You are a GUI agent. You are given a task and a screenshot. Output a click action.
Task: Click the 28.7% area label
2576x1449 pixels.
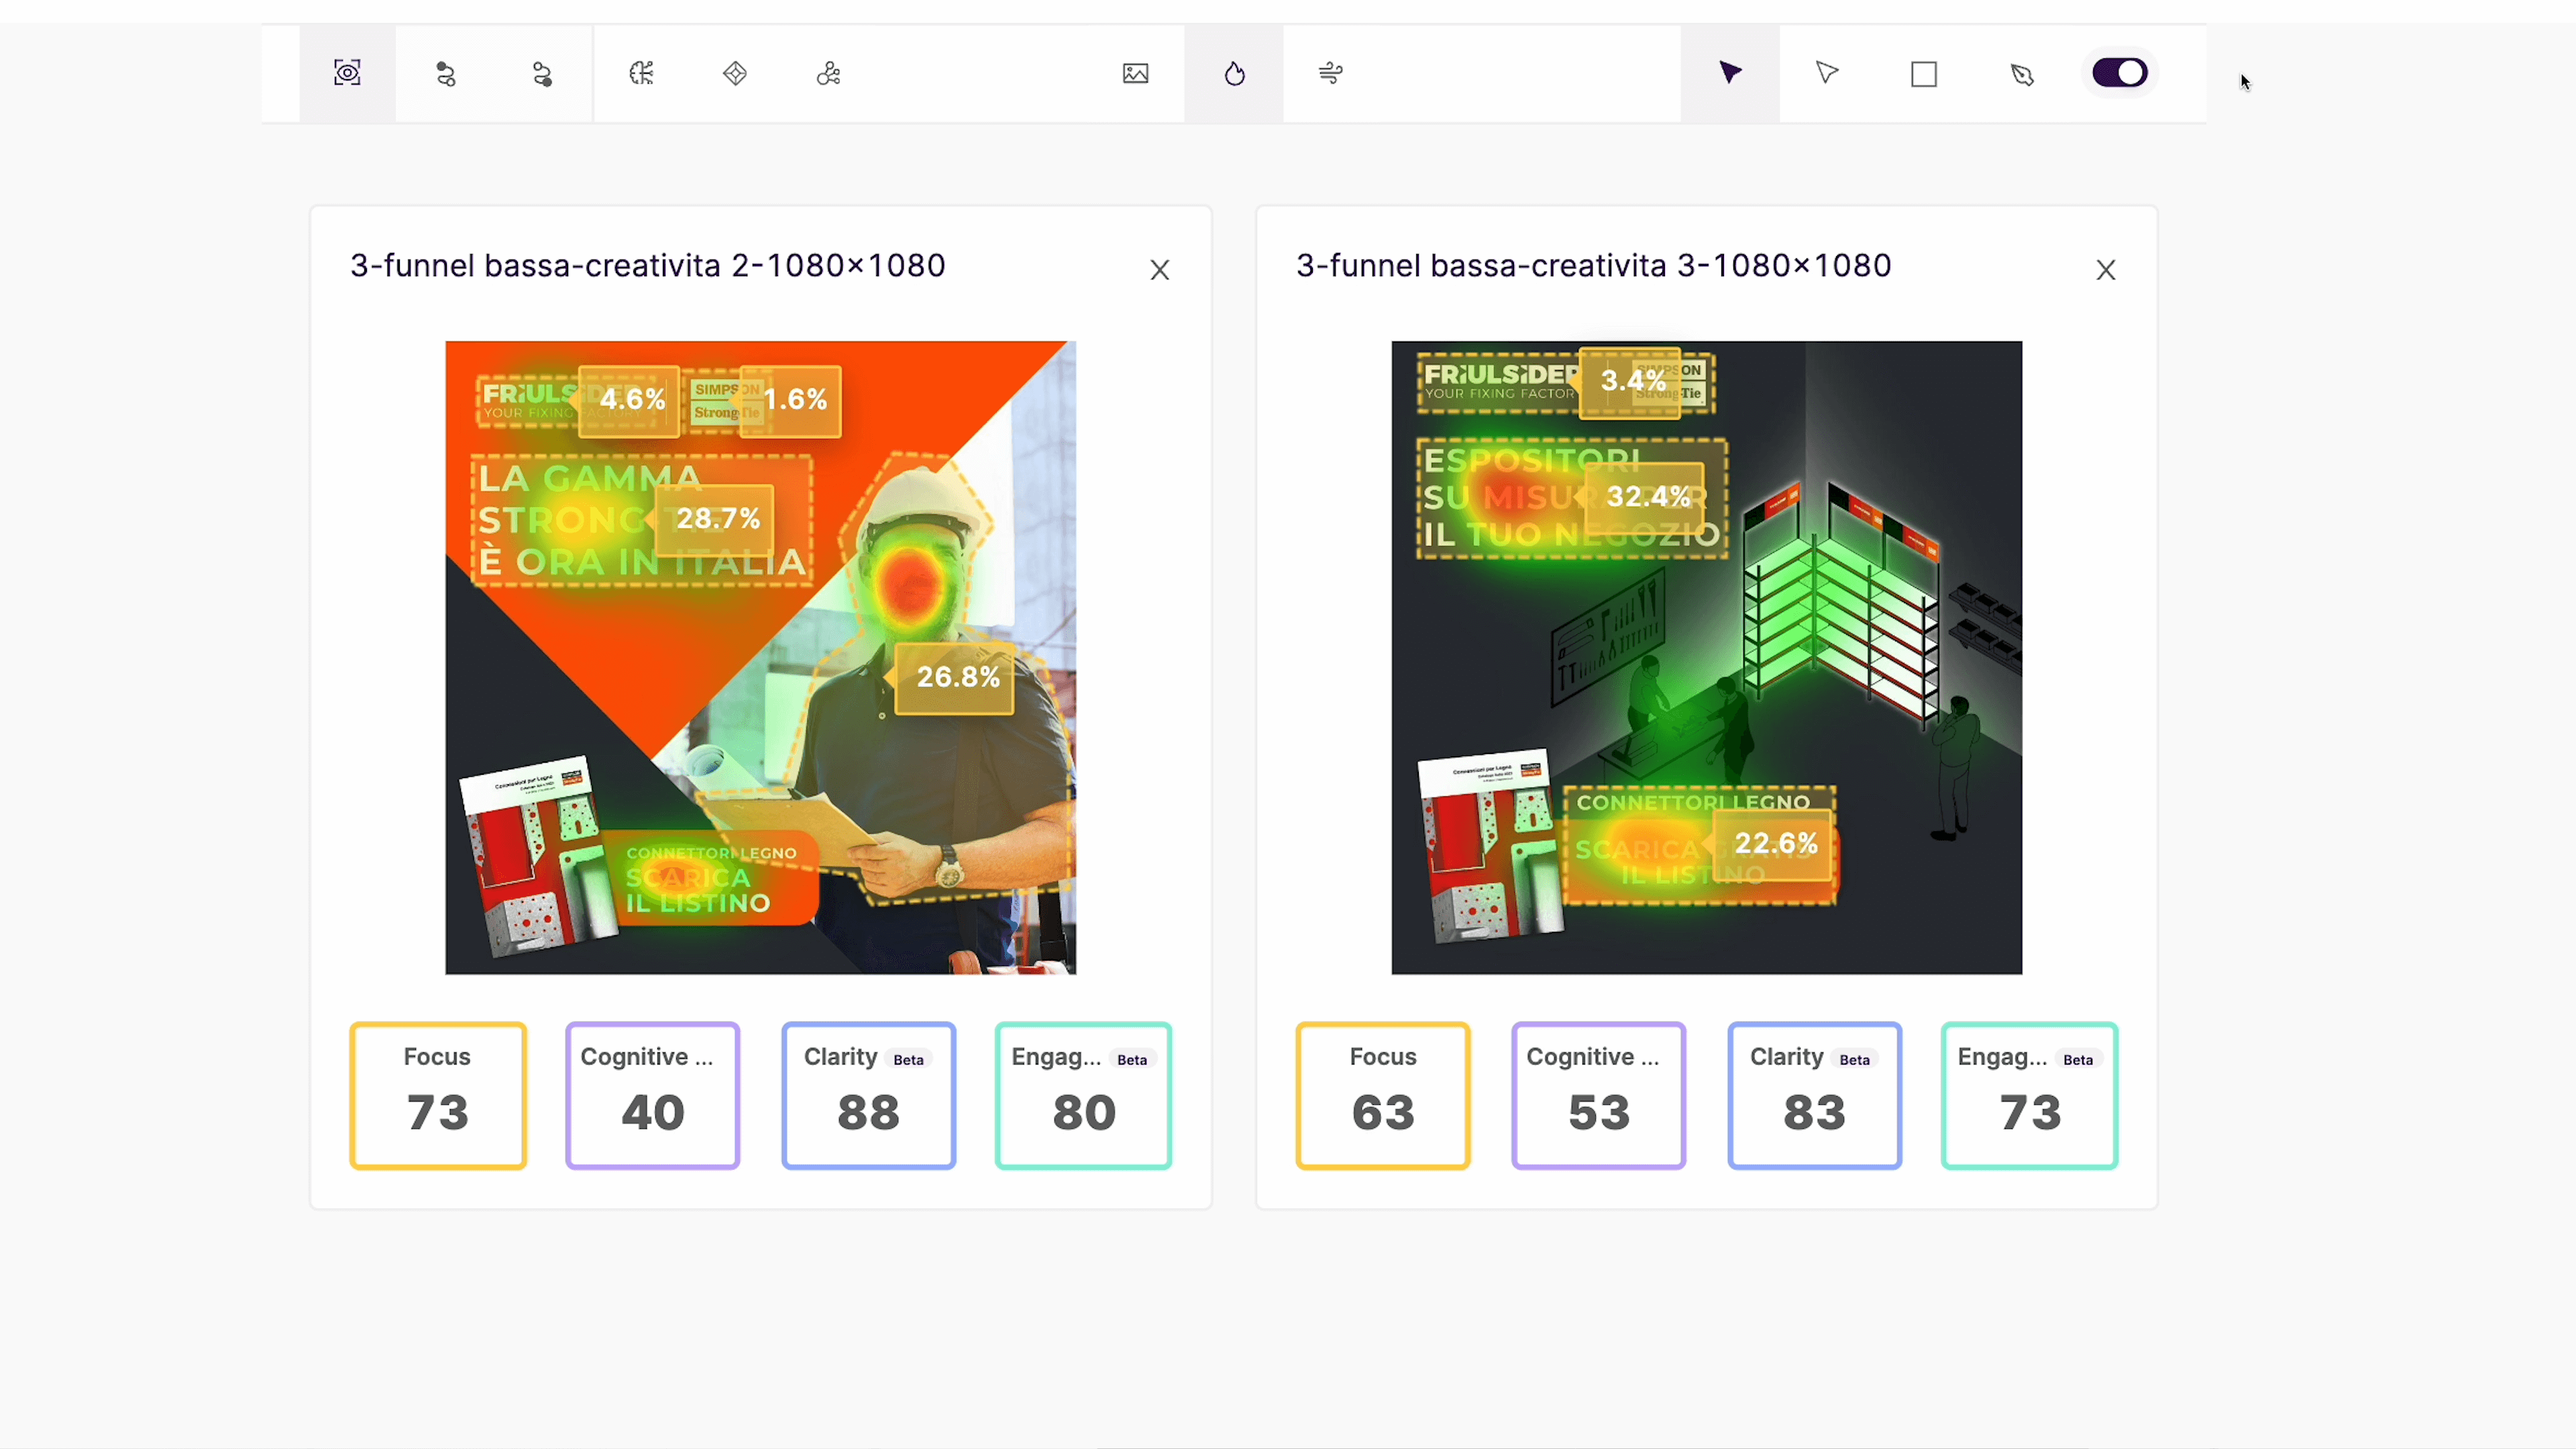coord(717,518)
